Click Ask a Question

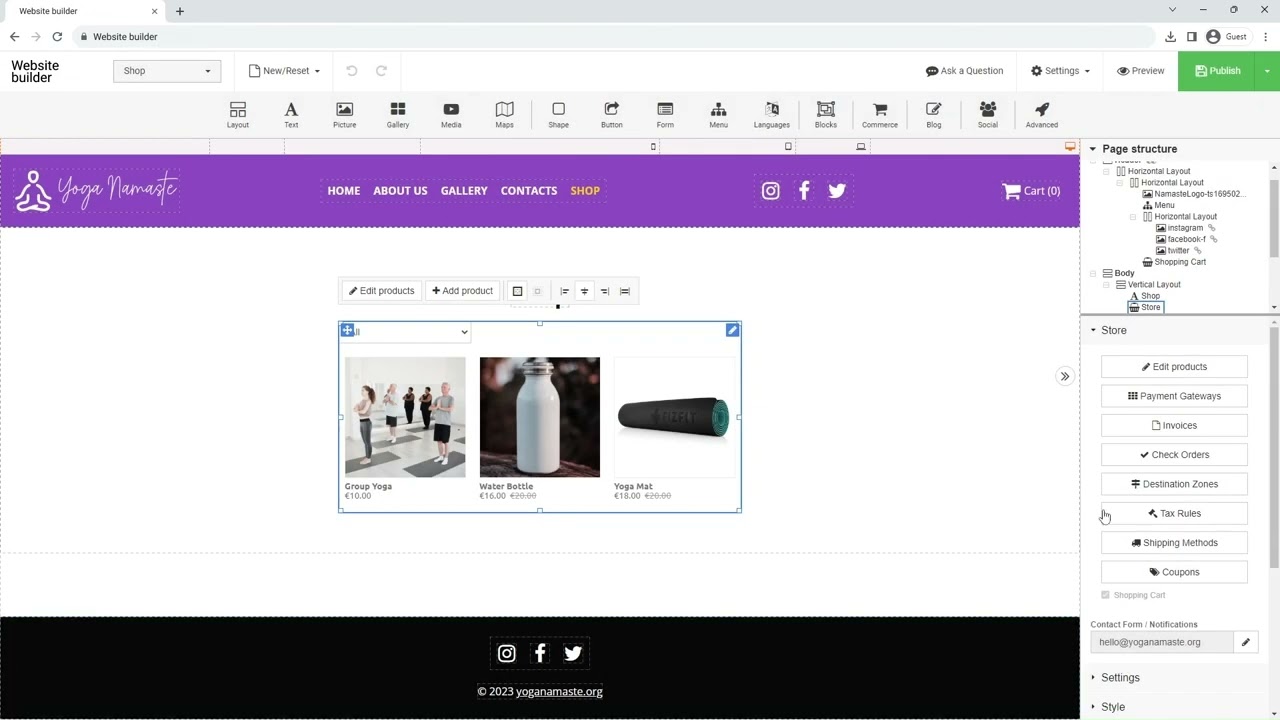964,71
